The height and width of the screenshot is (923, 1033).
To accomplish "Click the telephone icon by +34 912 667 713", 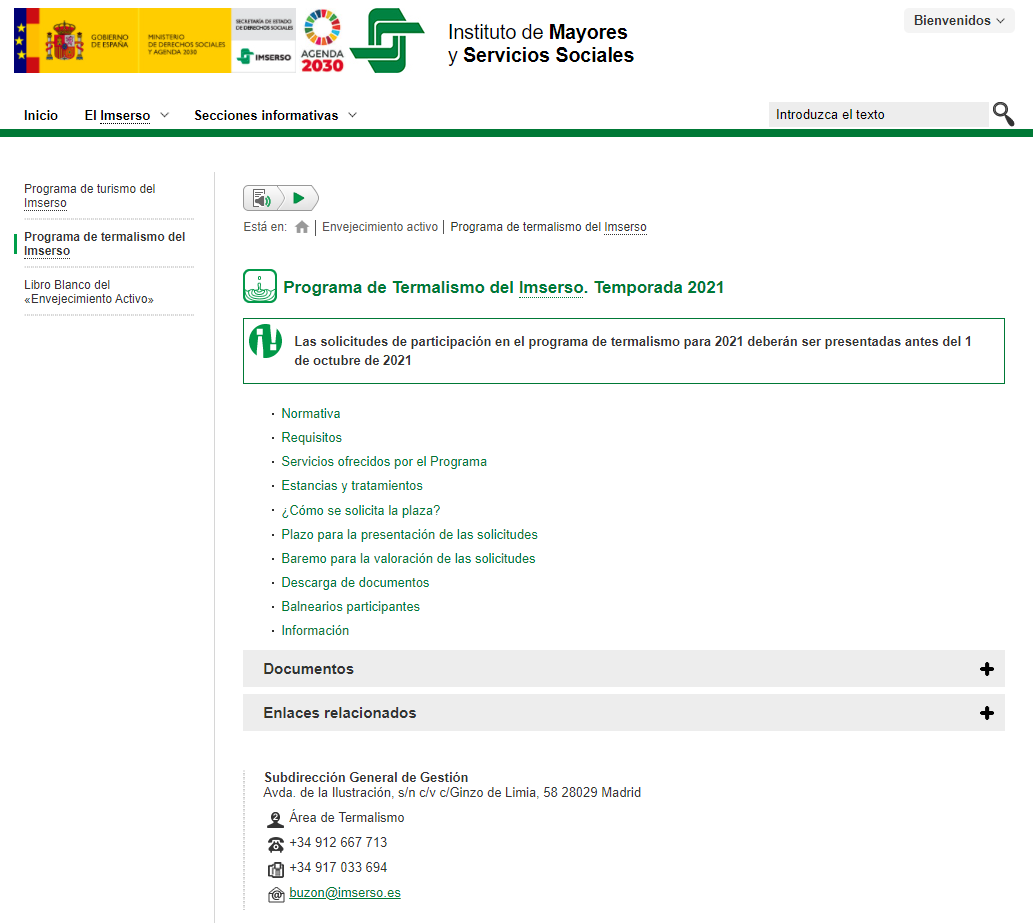I will pos(275,844).
